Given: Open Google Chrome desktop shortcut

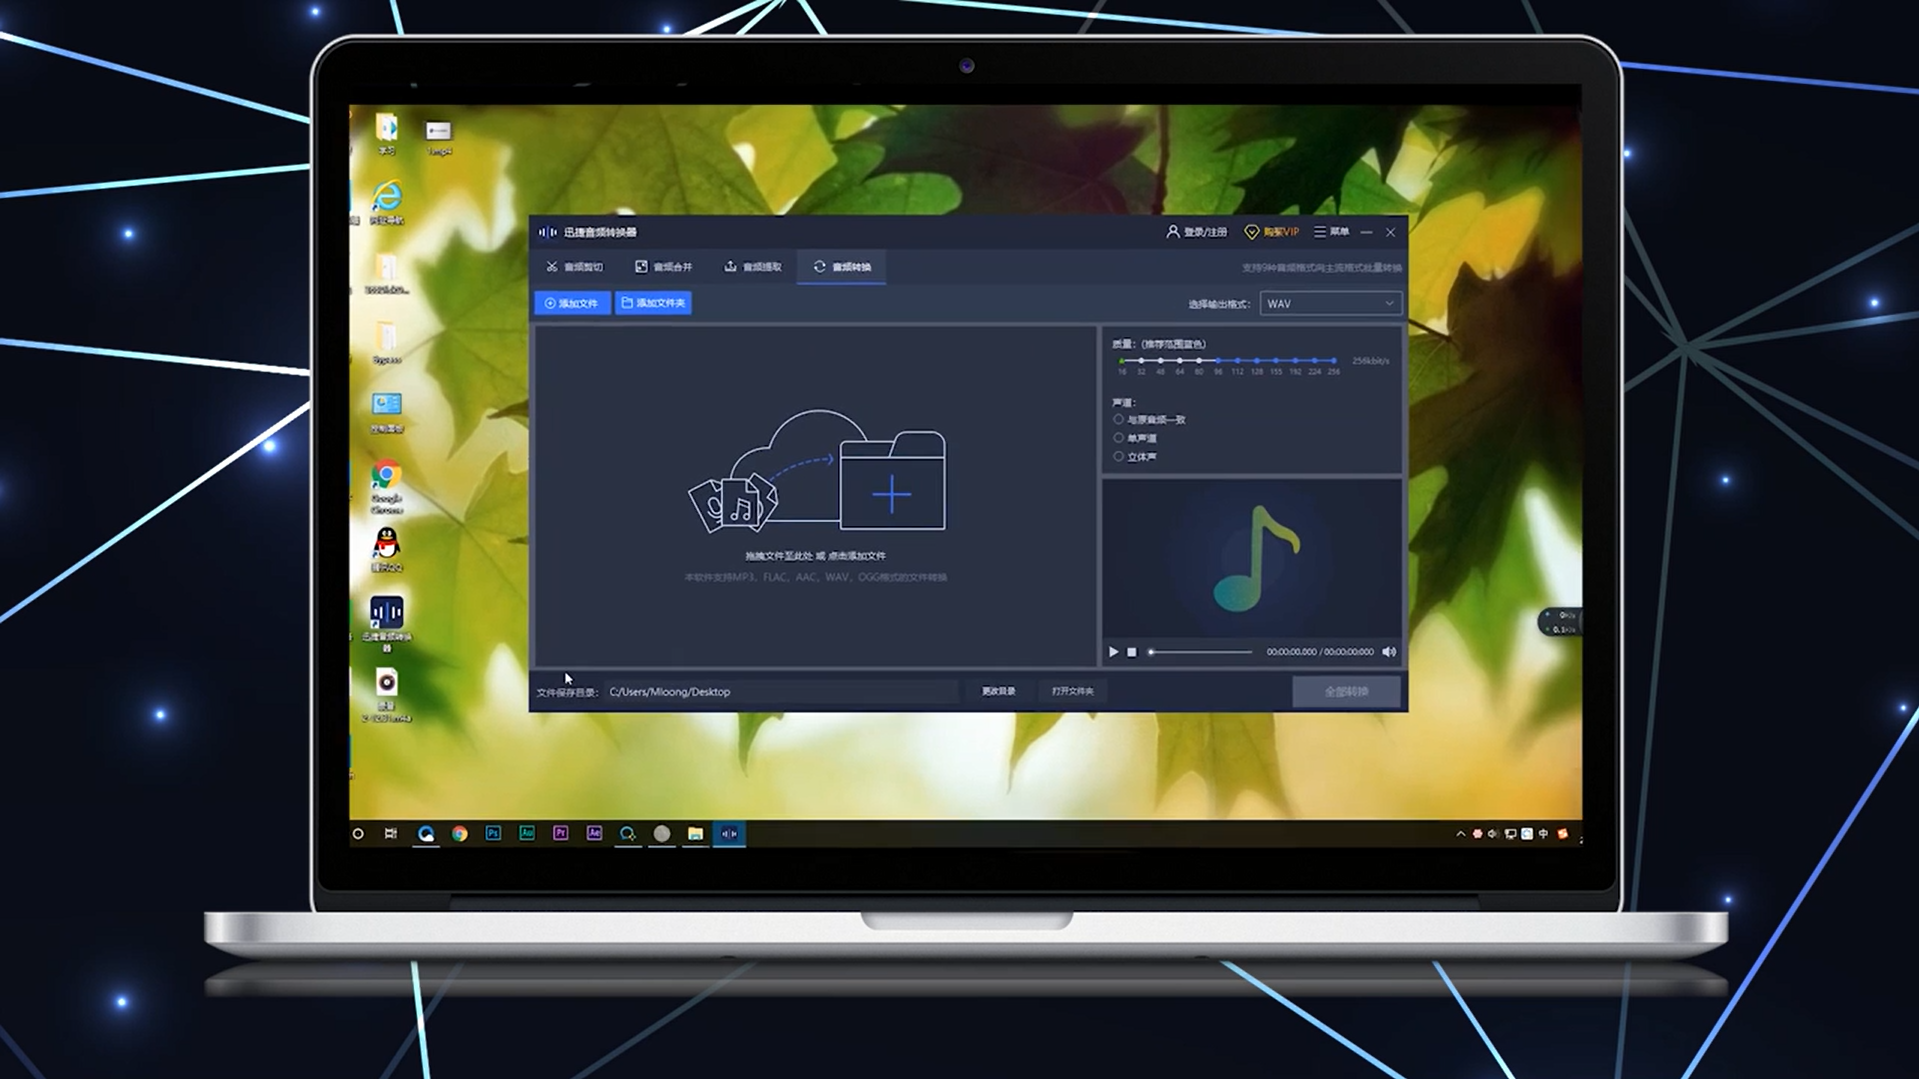Looking at the screenshot, I should pyautogui.click(x=386, y=487).
